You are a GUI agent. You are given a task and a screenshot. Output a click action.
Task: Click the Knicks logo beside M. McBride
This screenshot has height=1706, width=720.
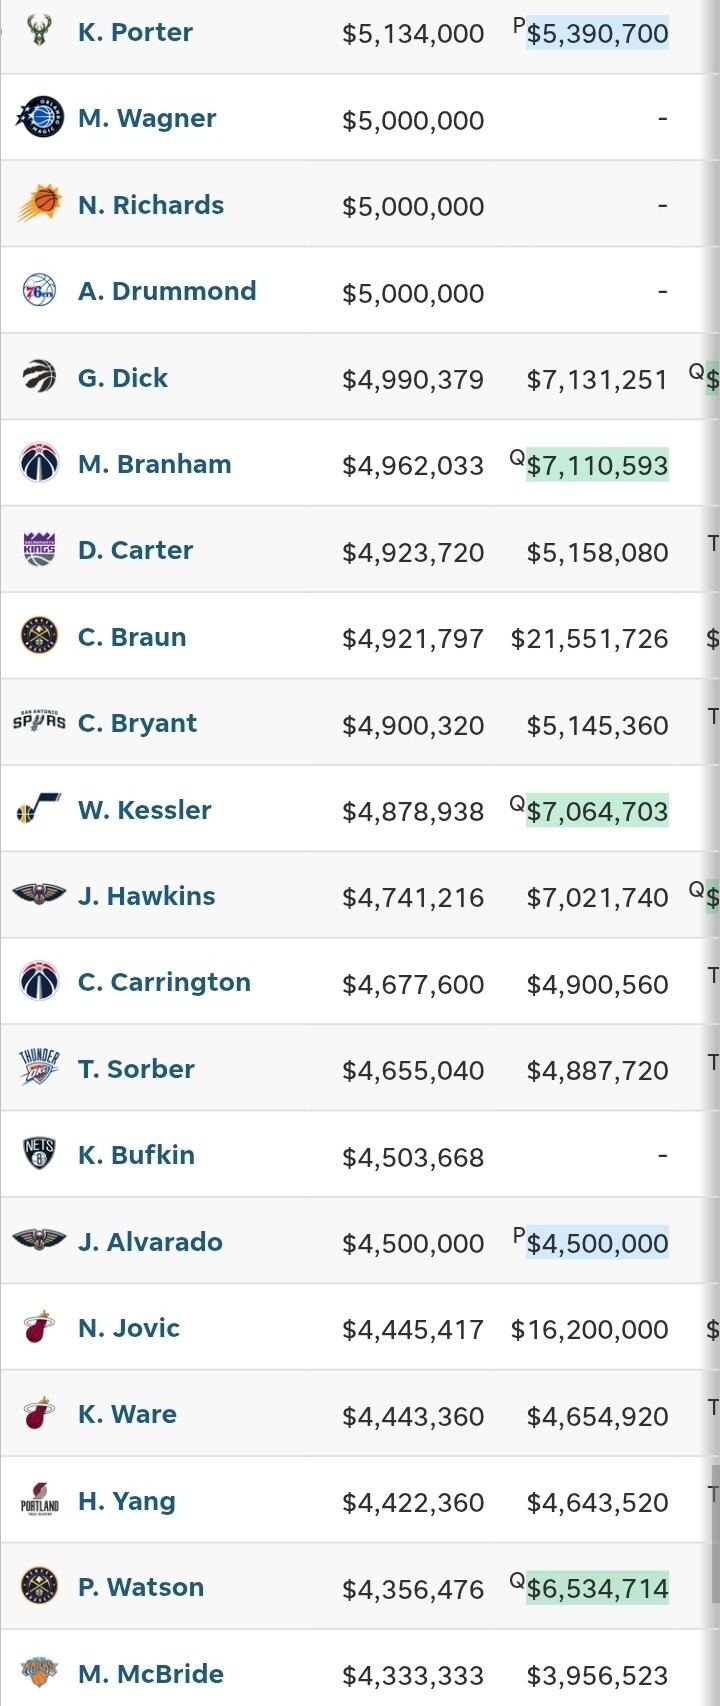(x=39, y=1672)
